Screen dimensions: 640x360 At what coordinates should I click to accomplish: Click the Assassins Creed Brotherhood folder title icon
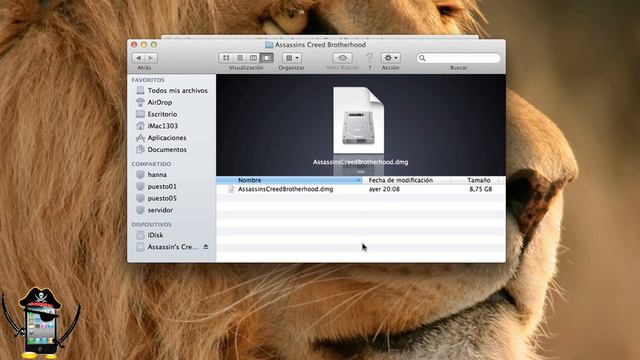click(x=269, y=45)
